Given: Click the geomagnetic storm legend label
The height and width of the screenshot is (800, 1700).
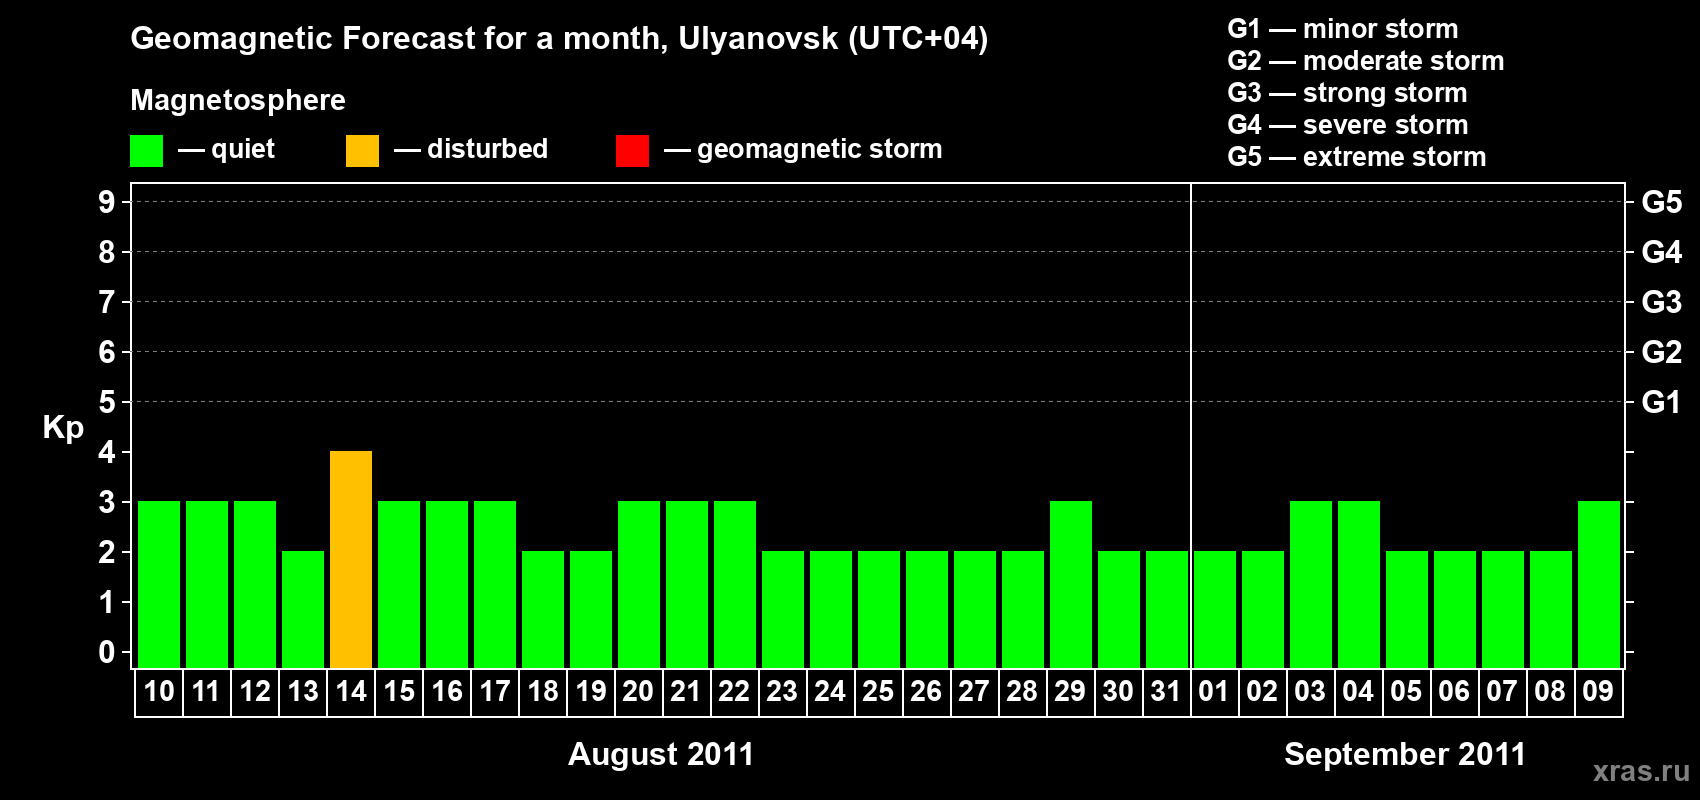Looking at the screenshot, I should [820, 150].
